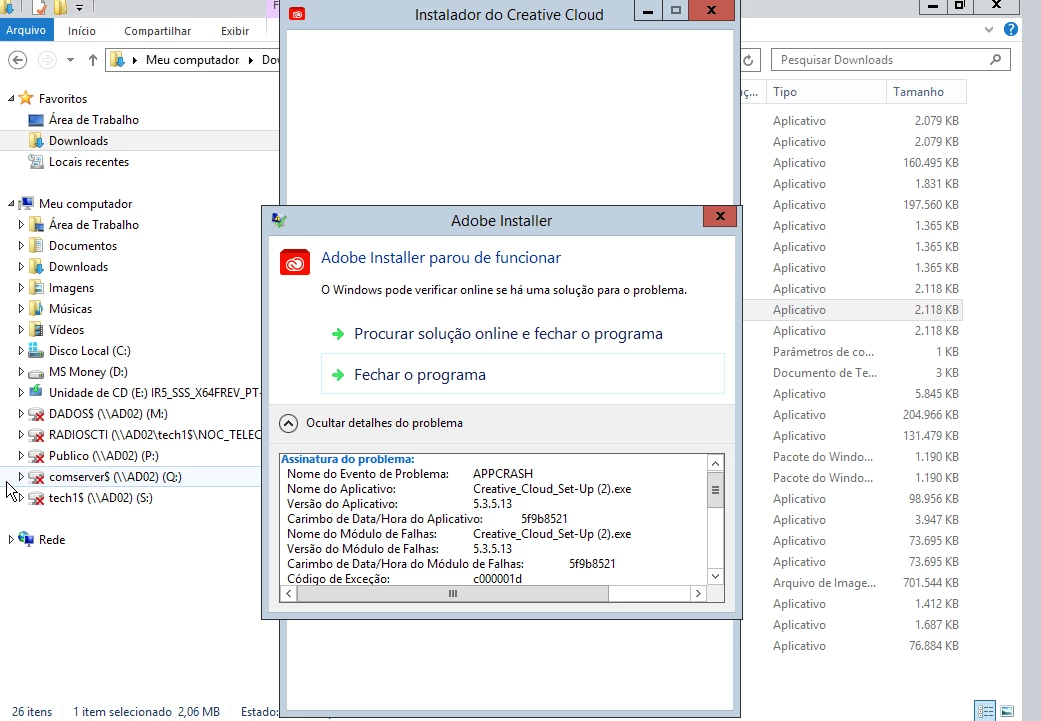Click the Favoritos star icon
The height and width of the screenshot is (721, 1041).
coord(26,98)
